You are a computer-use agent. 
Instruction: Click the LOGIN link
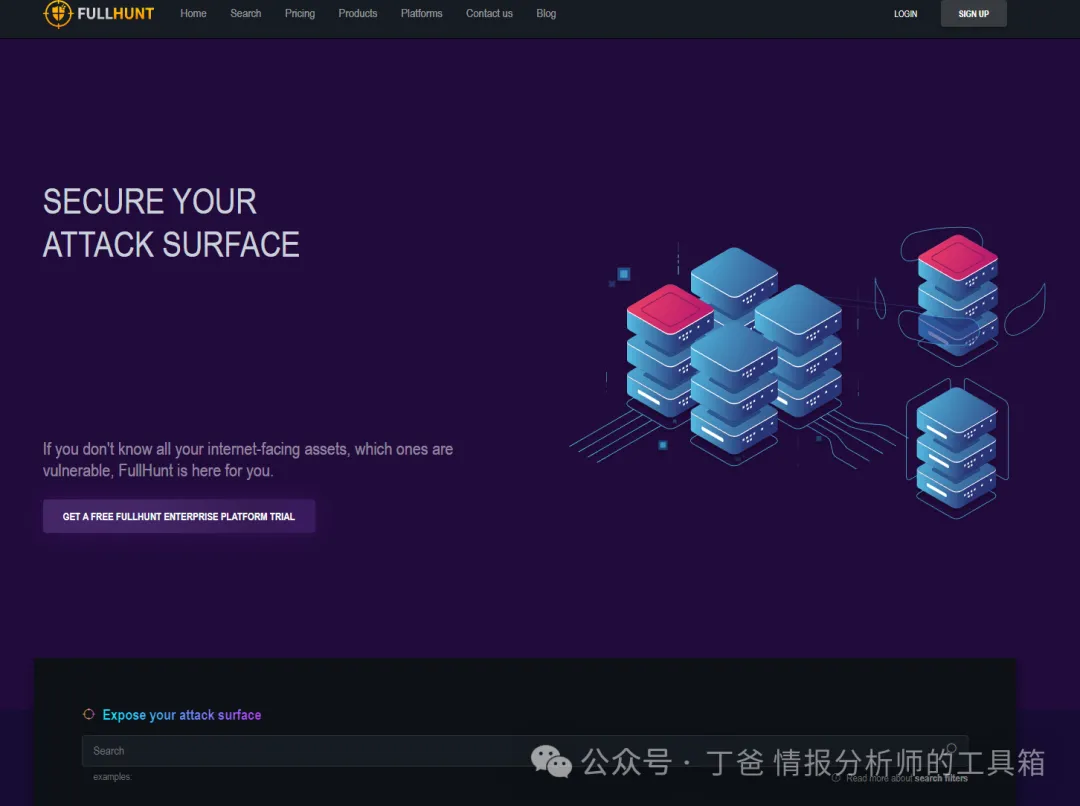(x=905, y=14)
